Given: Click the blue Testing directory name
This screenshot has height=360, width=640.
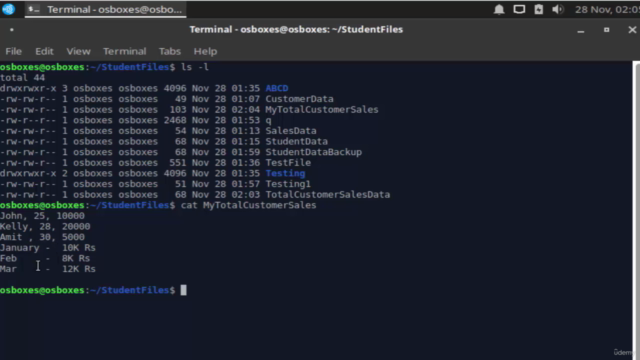Looking at the screenshot, I should 285,173.
